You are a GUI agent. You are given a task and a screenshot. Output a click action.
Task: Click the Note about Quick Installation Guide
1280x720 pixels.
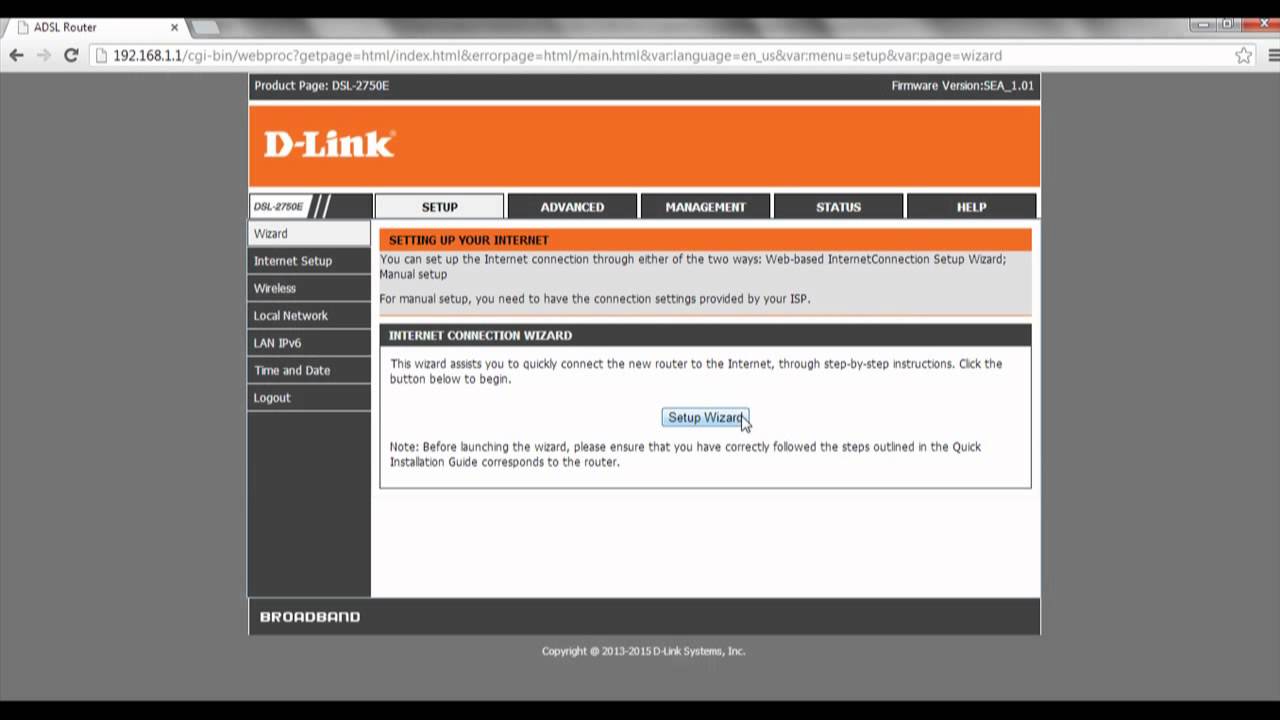tap(685, 454)
